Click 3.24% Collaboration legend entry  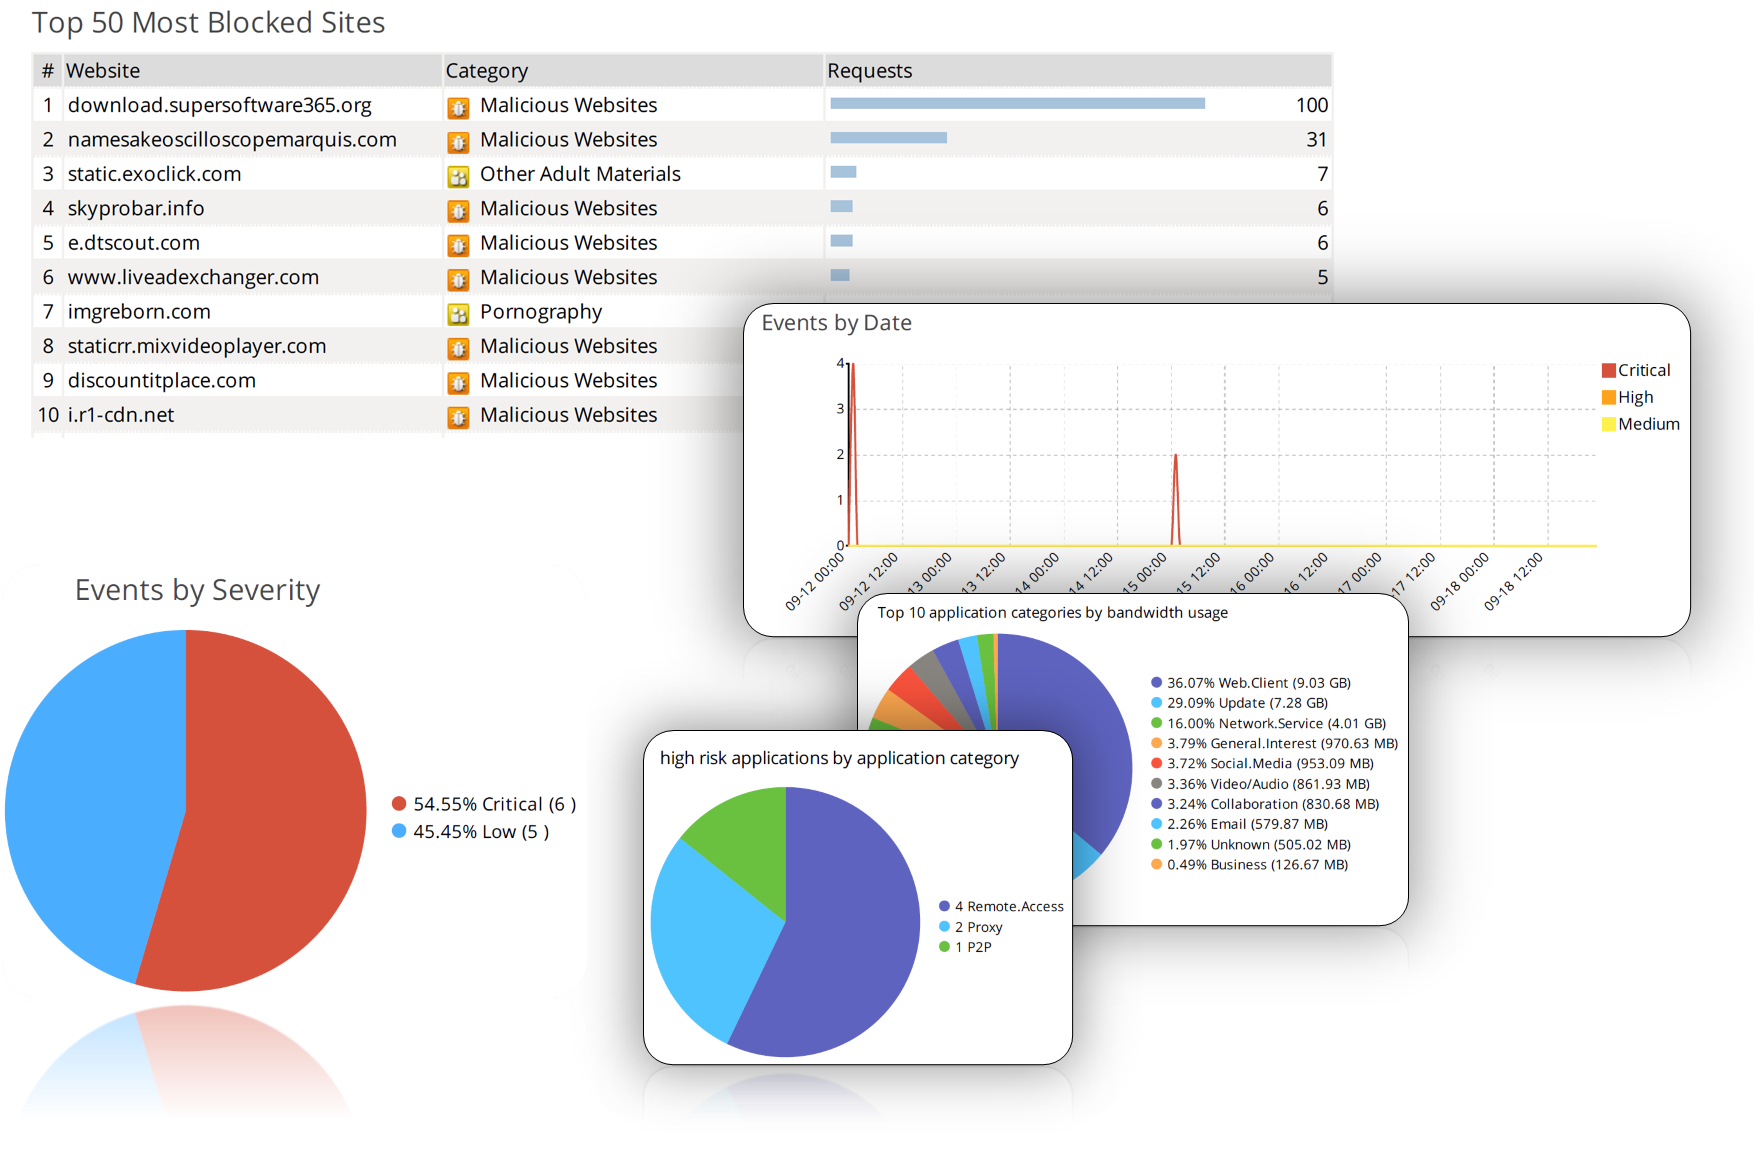(x=1264, y=804)
